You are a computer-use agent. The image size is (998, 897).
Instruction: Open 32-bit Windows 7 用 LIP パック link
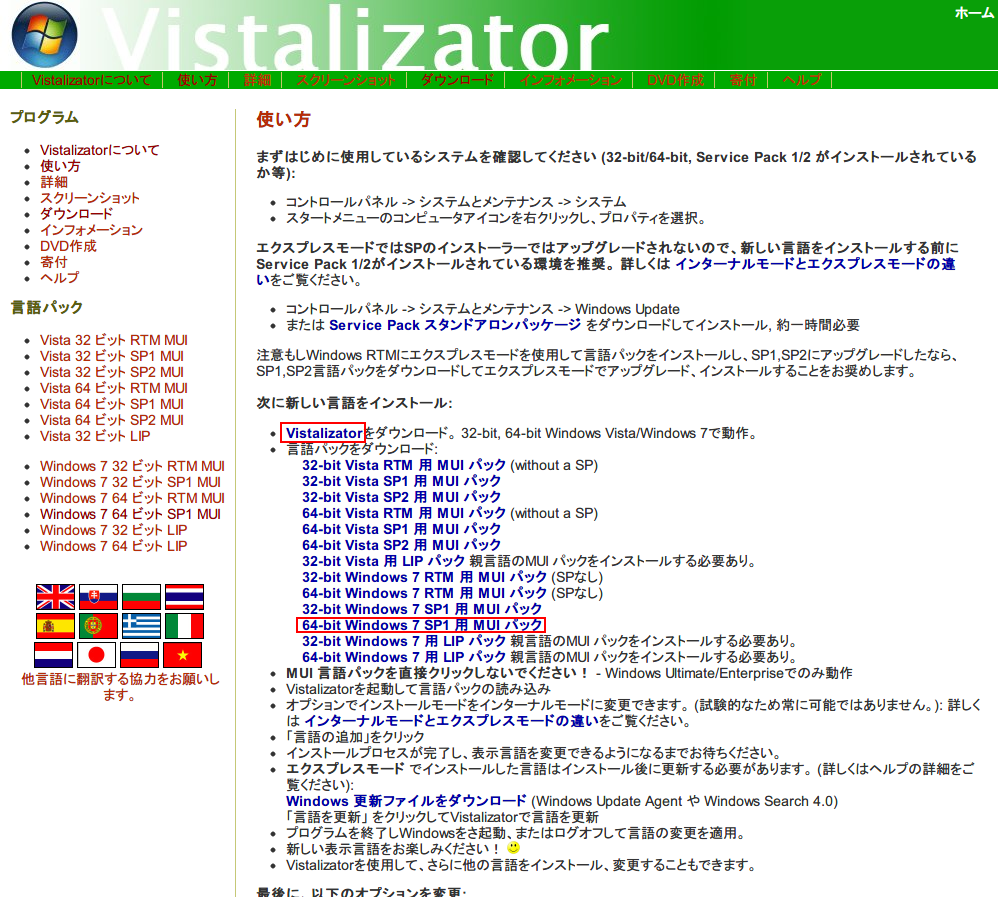pyautogui.click(x=404, y=641)
